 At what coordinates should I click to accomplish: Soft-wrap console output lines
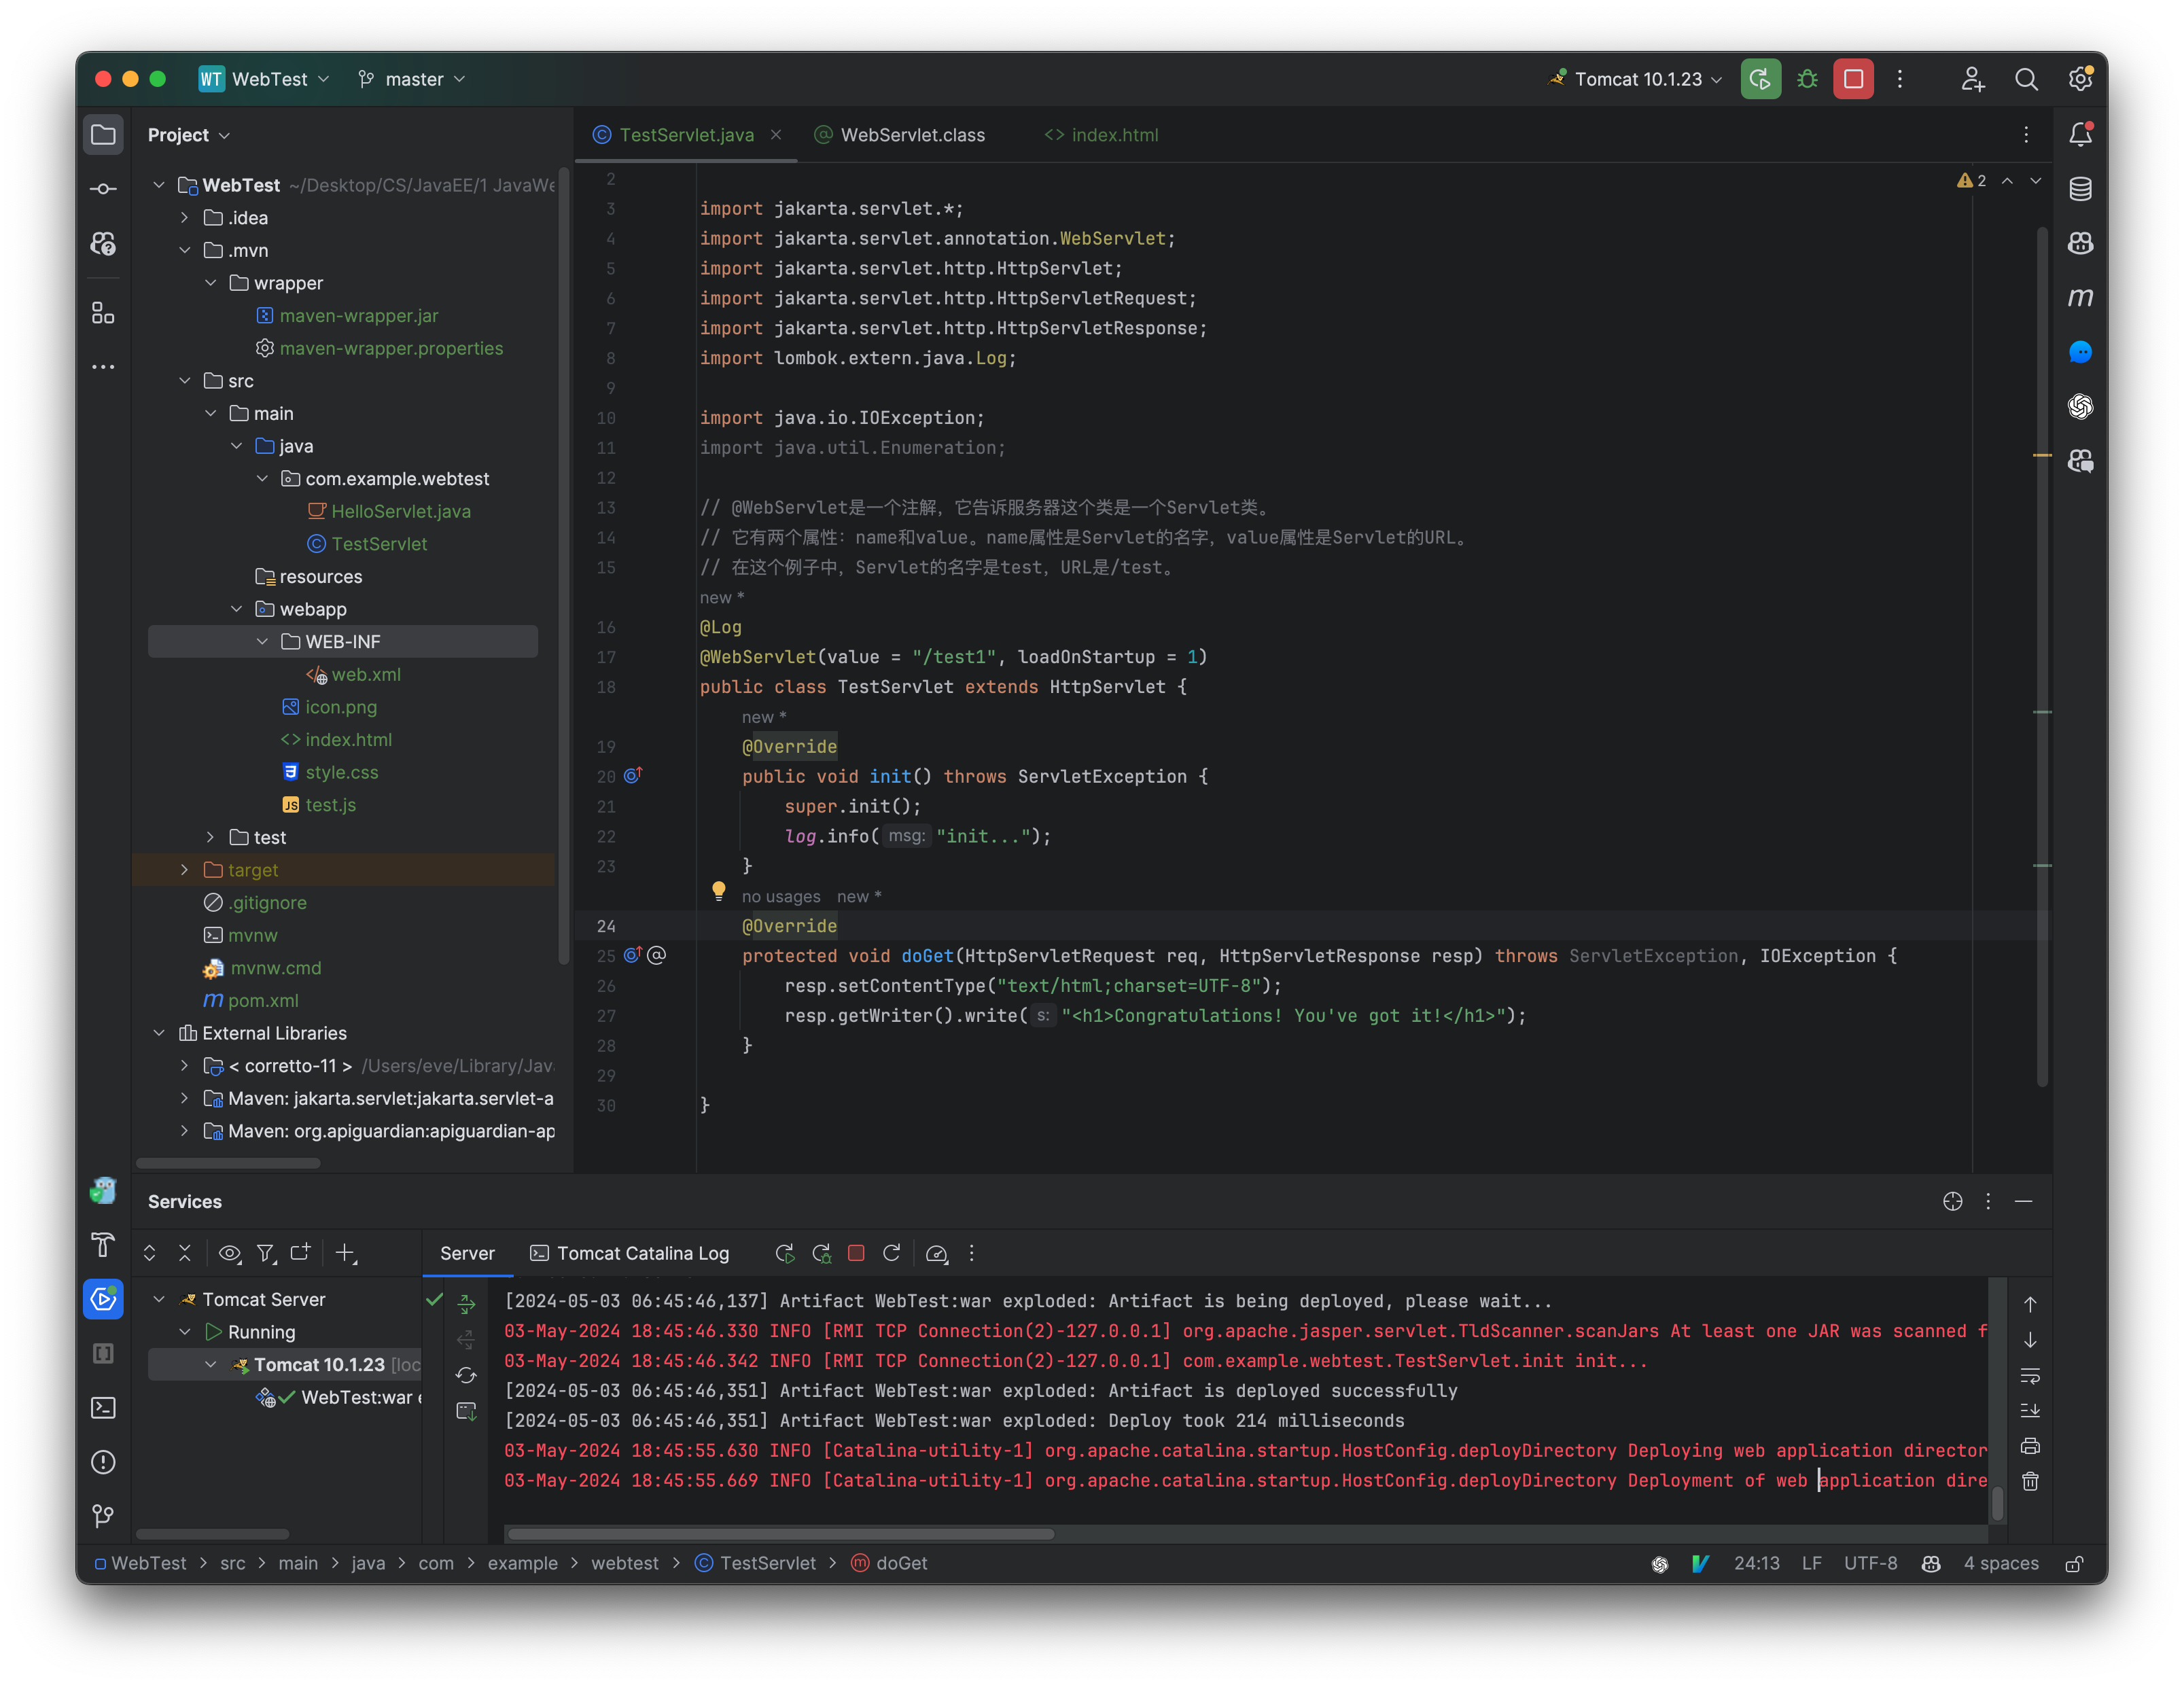(x=2031, y=1375)
